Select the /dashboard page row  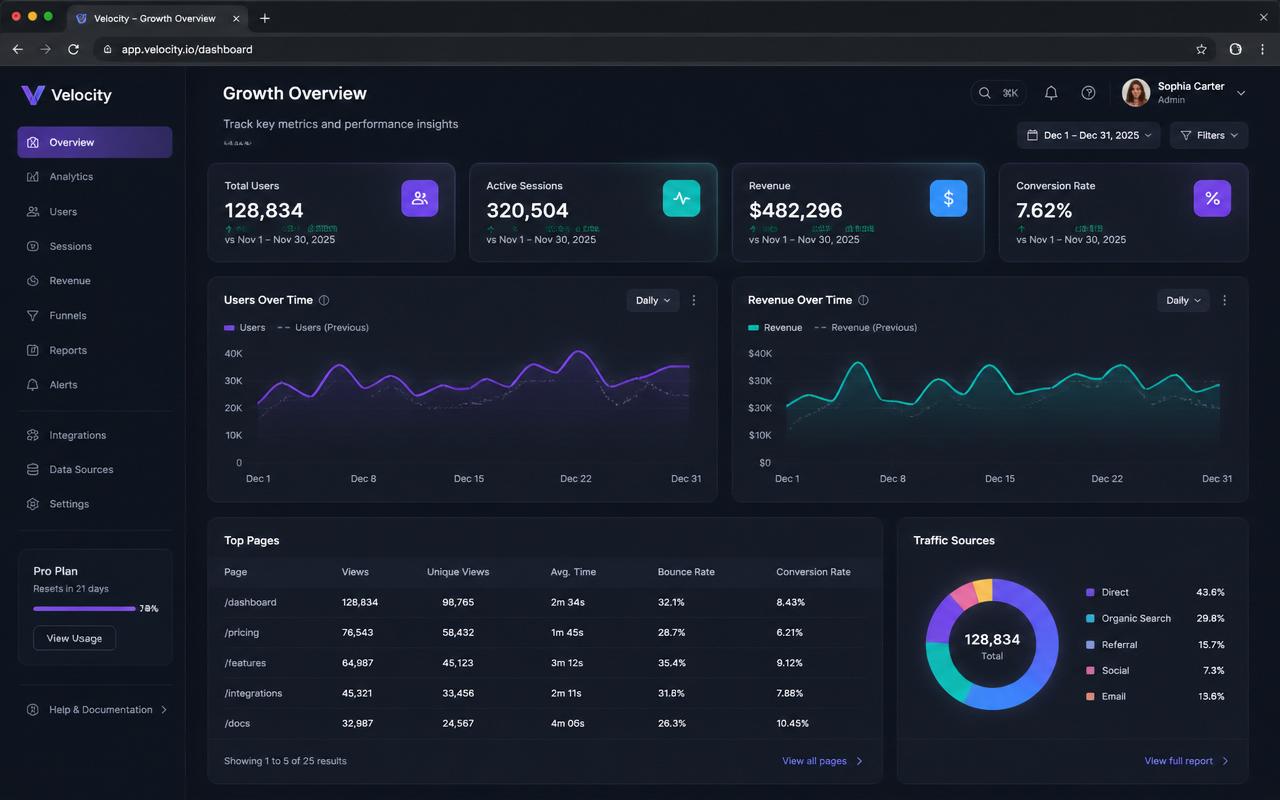click(x=545, y=602)
